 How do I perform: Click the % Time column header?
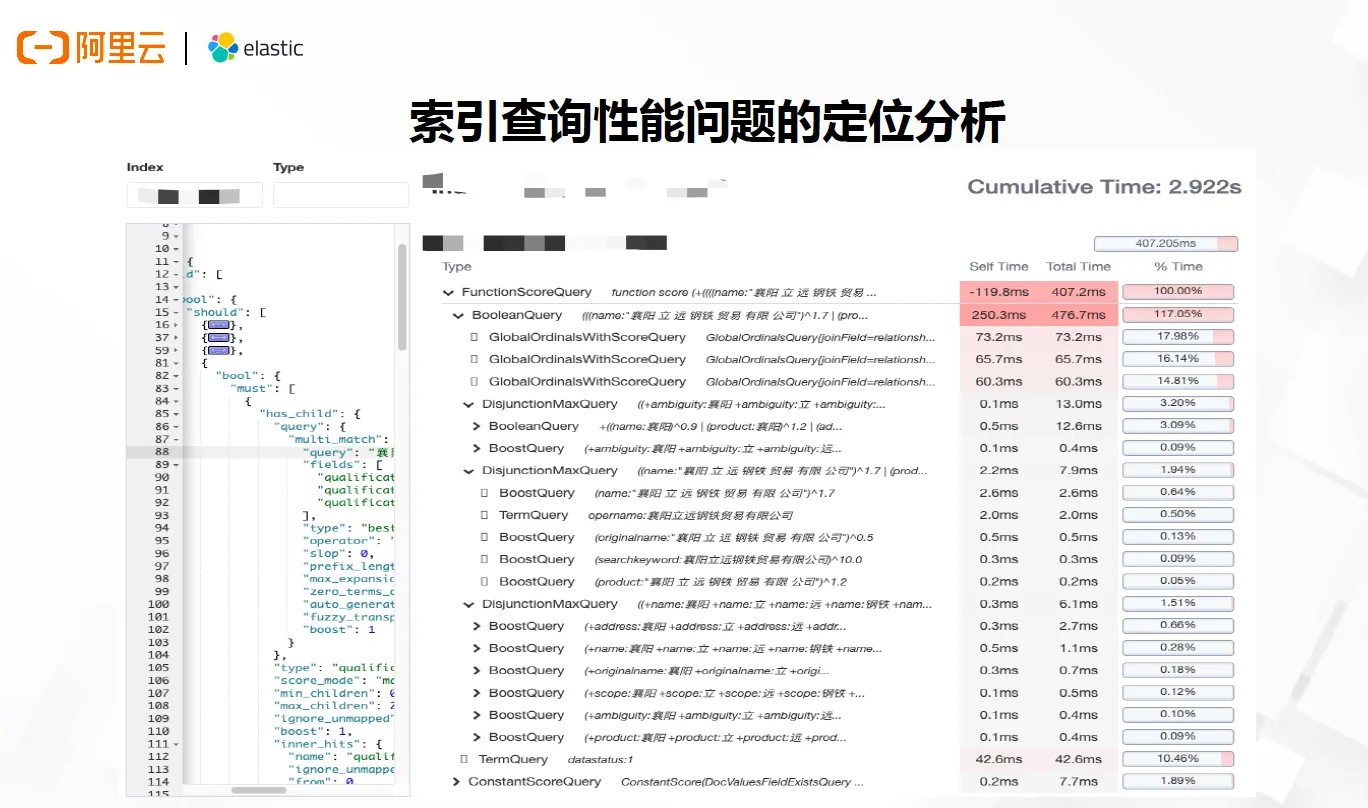coord(1179,267)
